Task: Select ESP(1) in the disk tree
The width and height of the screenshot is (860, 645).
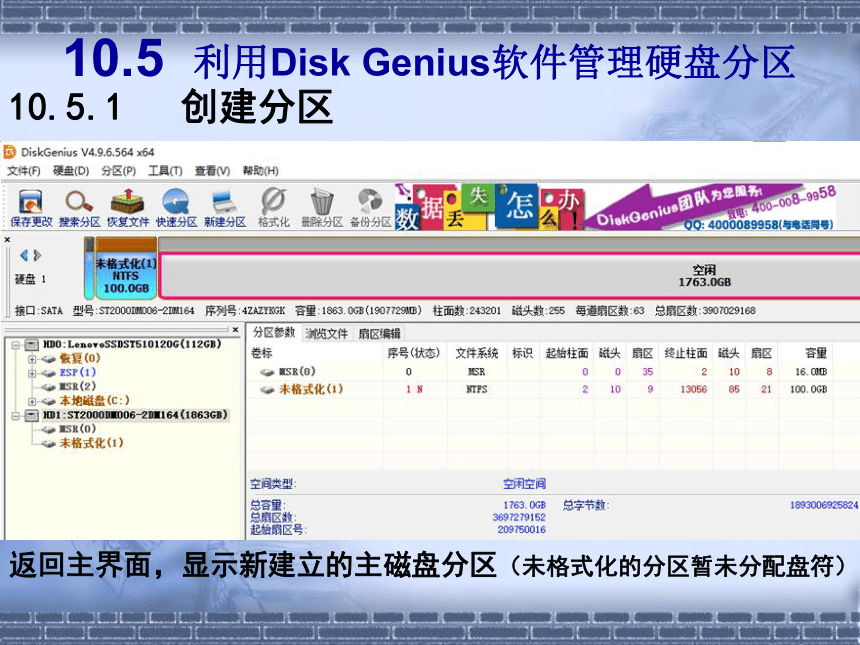Action: pos(78,372)
